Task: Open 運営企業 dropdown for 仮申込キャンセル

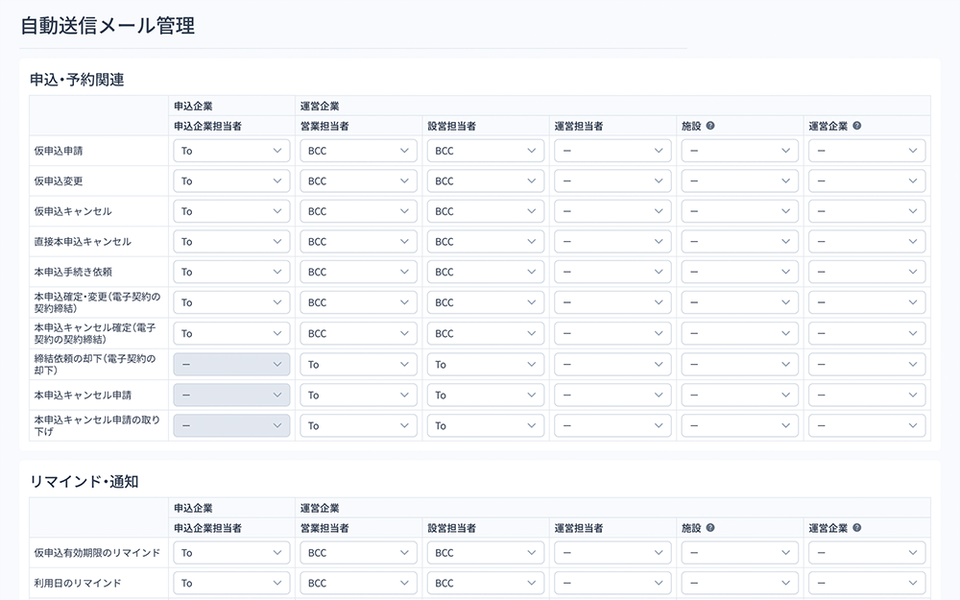Action: [866, 211]
